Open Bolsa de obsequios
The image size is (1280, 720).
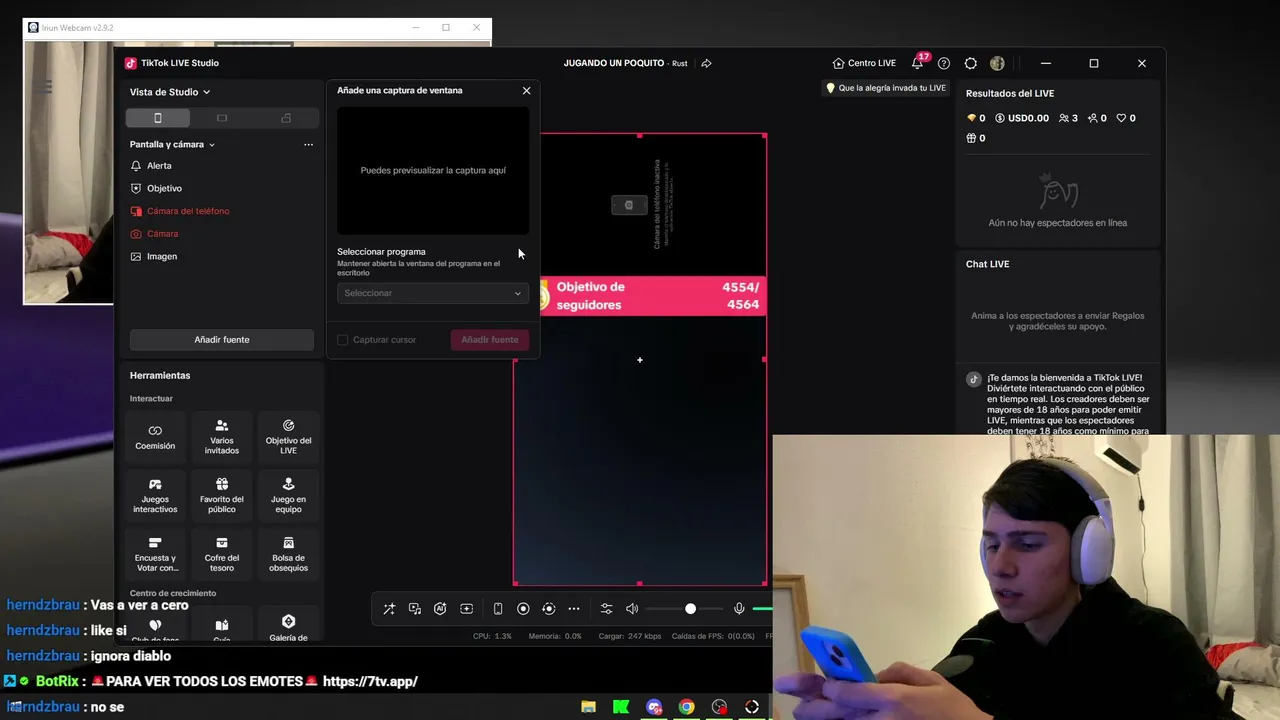pos(288,555)
